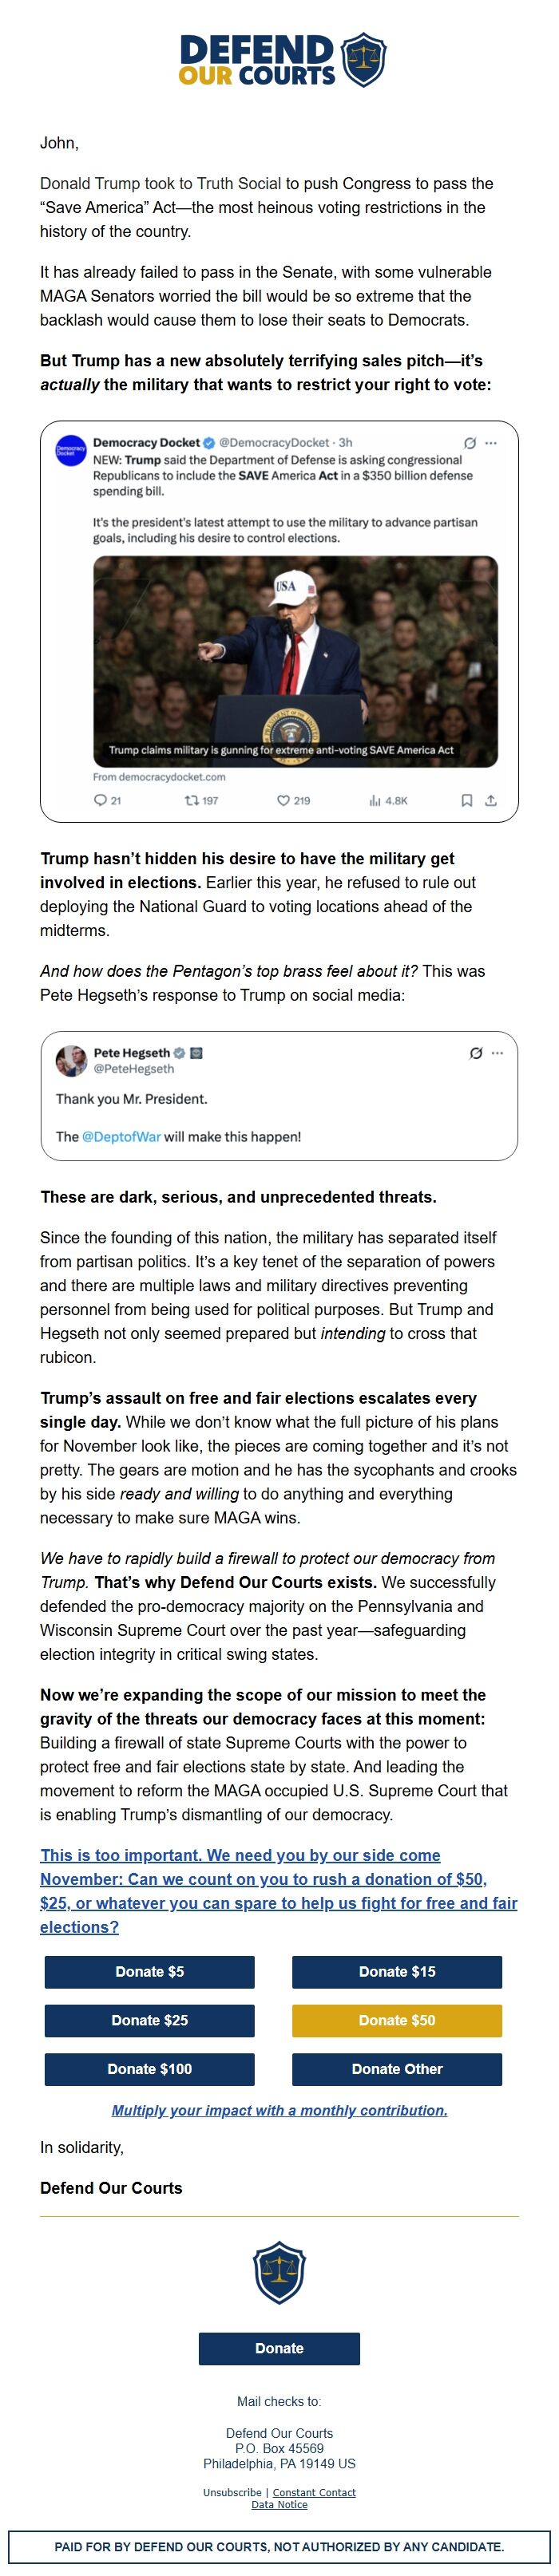Screen dimensions: 559x2576
Task: Click the Unsubscribe link in footer
Action: tap(232, 2492)
